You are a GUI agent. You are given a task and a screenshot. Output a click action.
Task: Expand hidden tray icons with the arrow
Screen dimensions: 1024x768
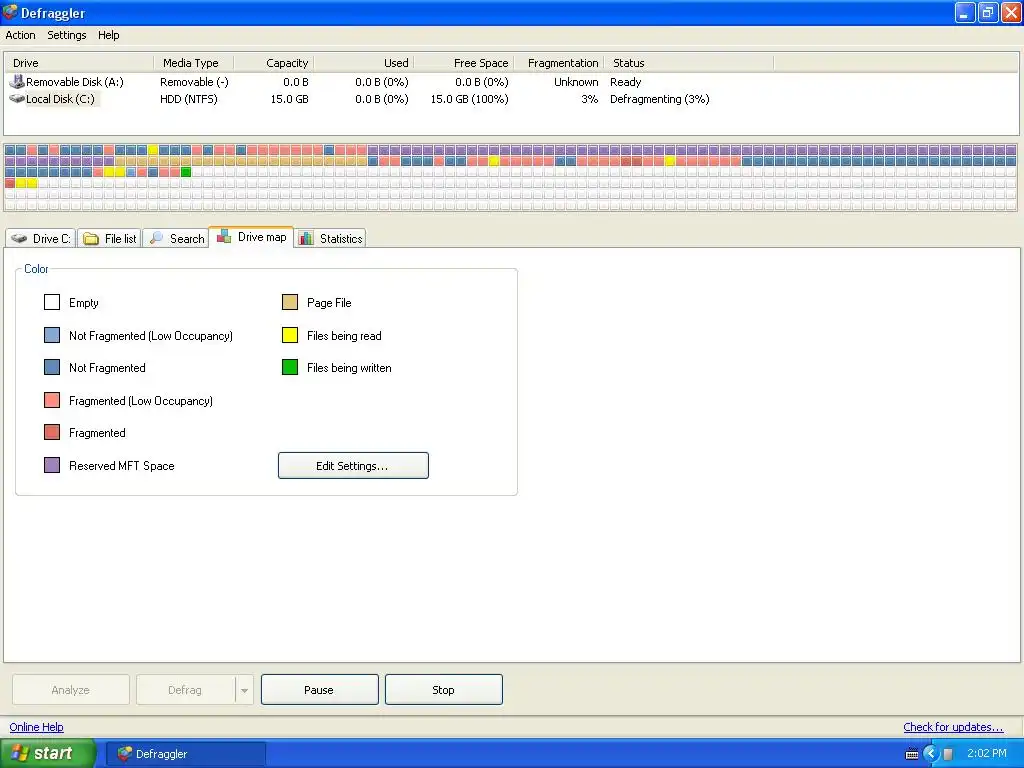tap(930, 754)
